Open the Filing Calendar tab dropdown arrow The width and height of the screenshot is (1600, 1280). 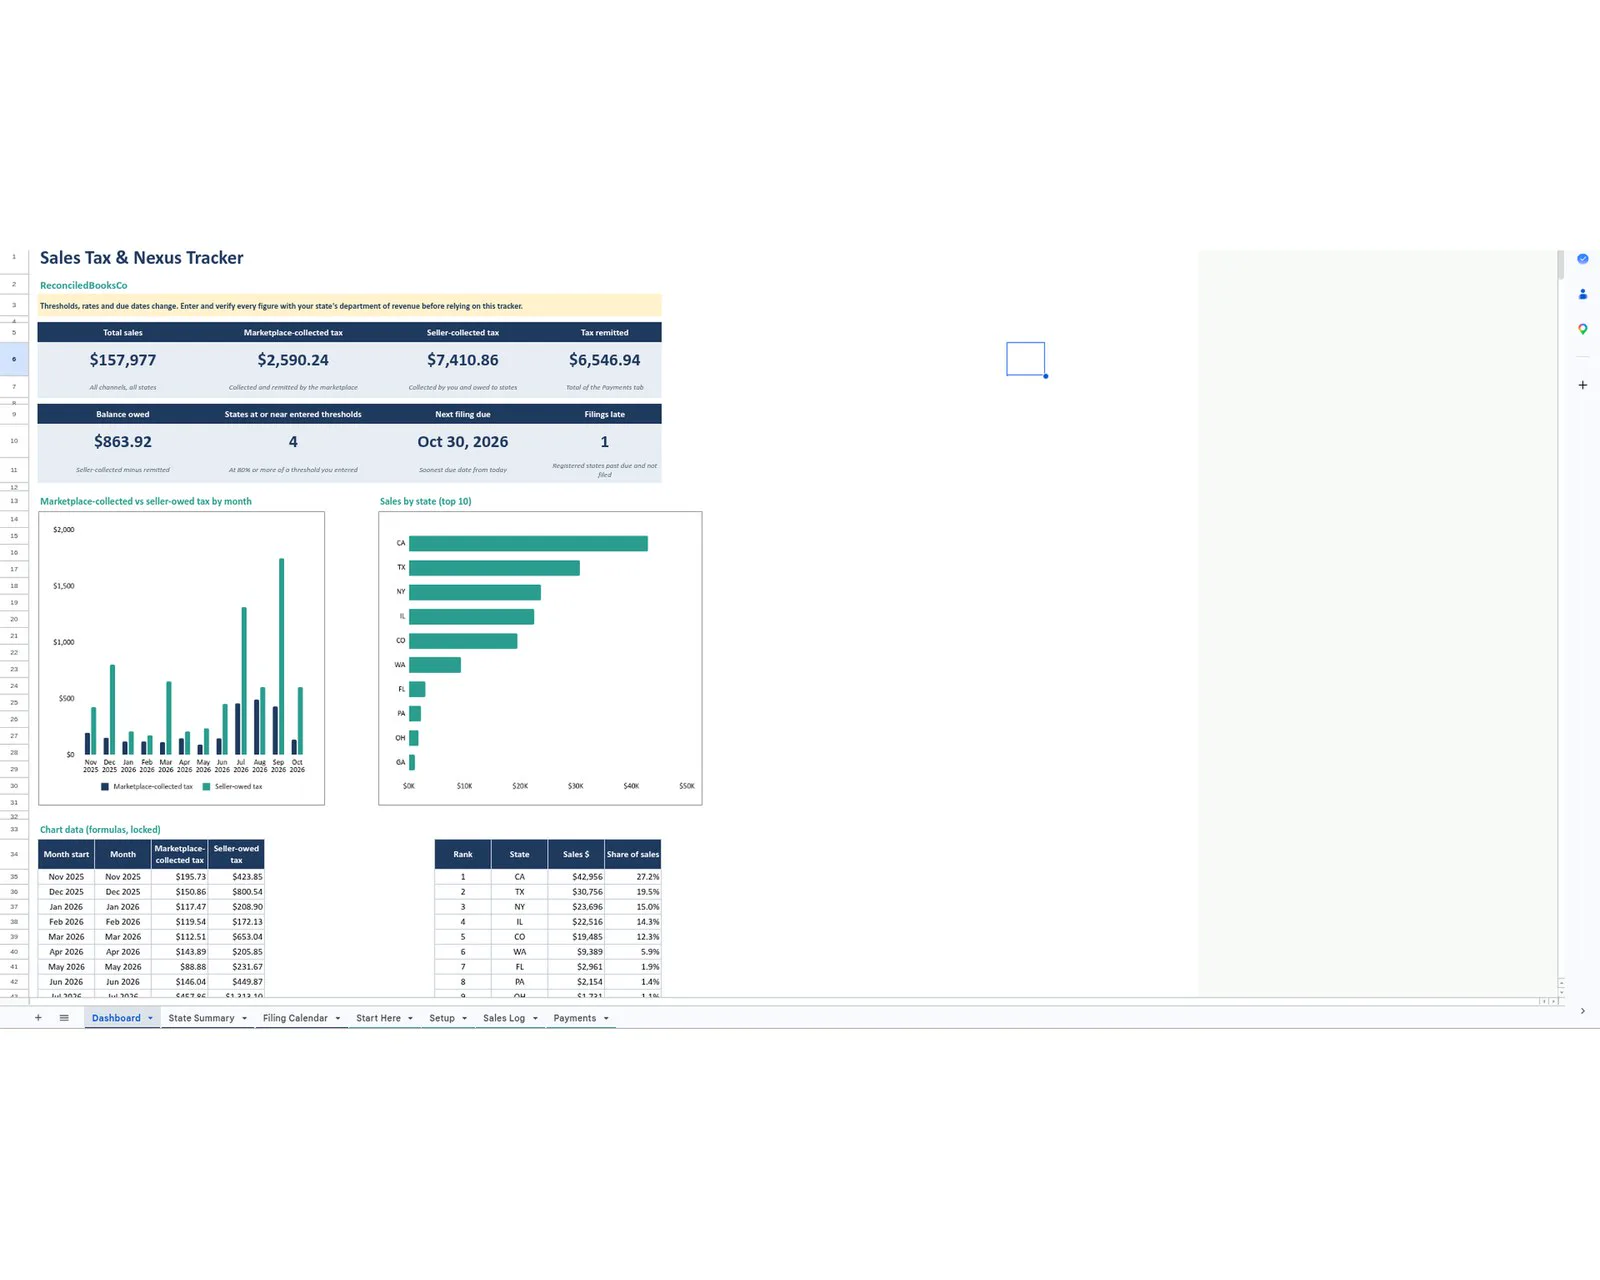click(338, 1018)
